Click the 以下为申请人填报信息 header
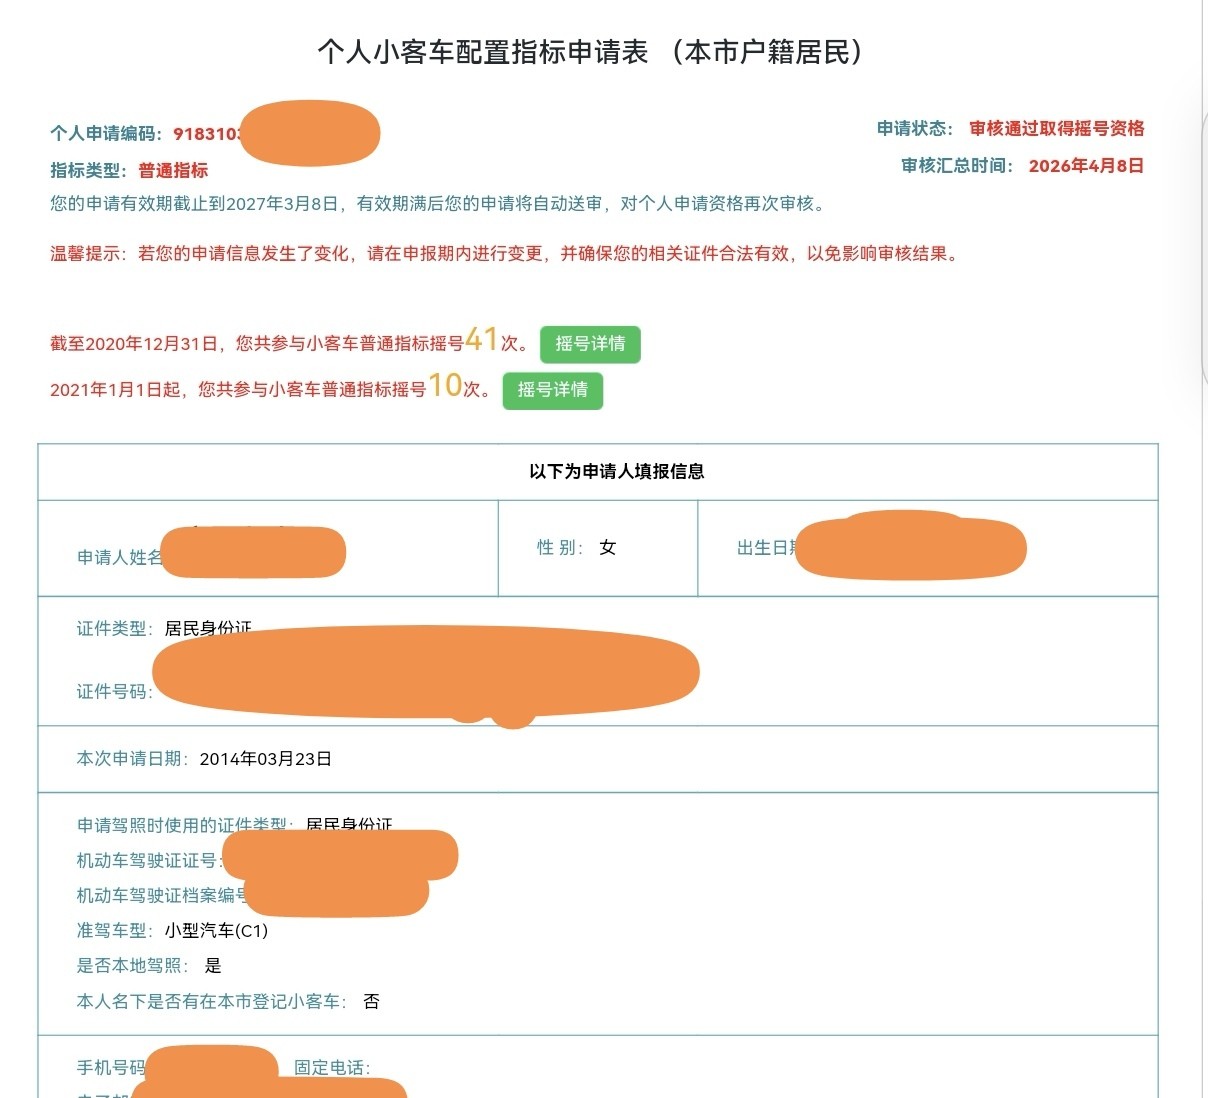 pos(617,471)
